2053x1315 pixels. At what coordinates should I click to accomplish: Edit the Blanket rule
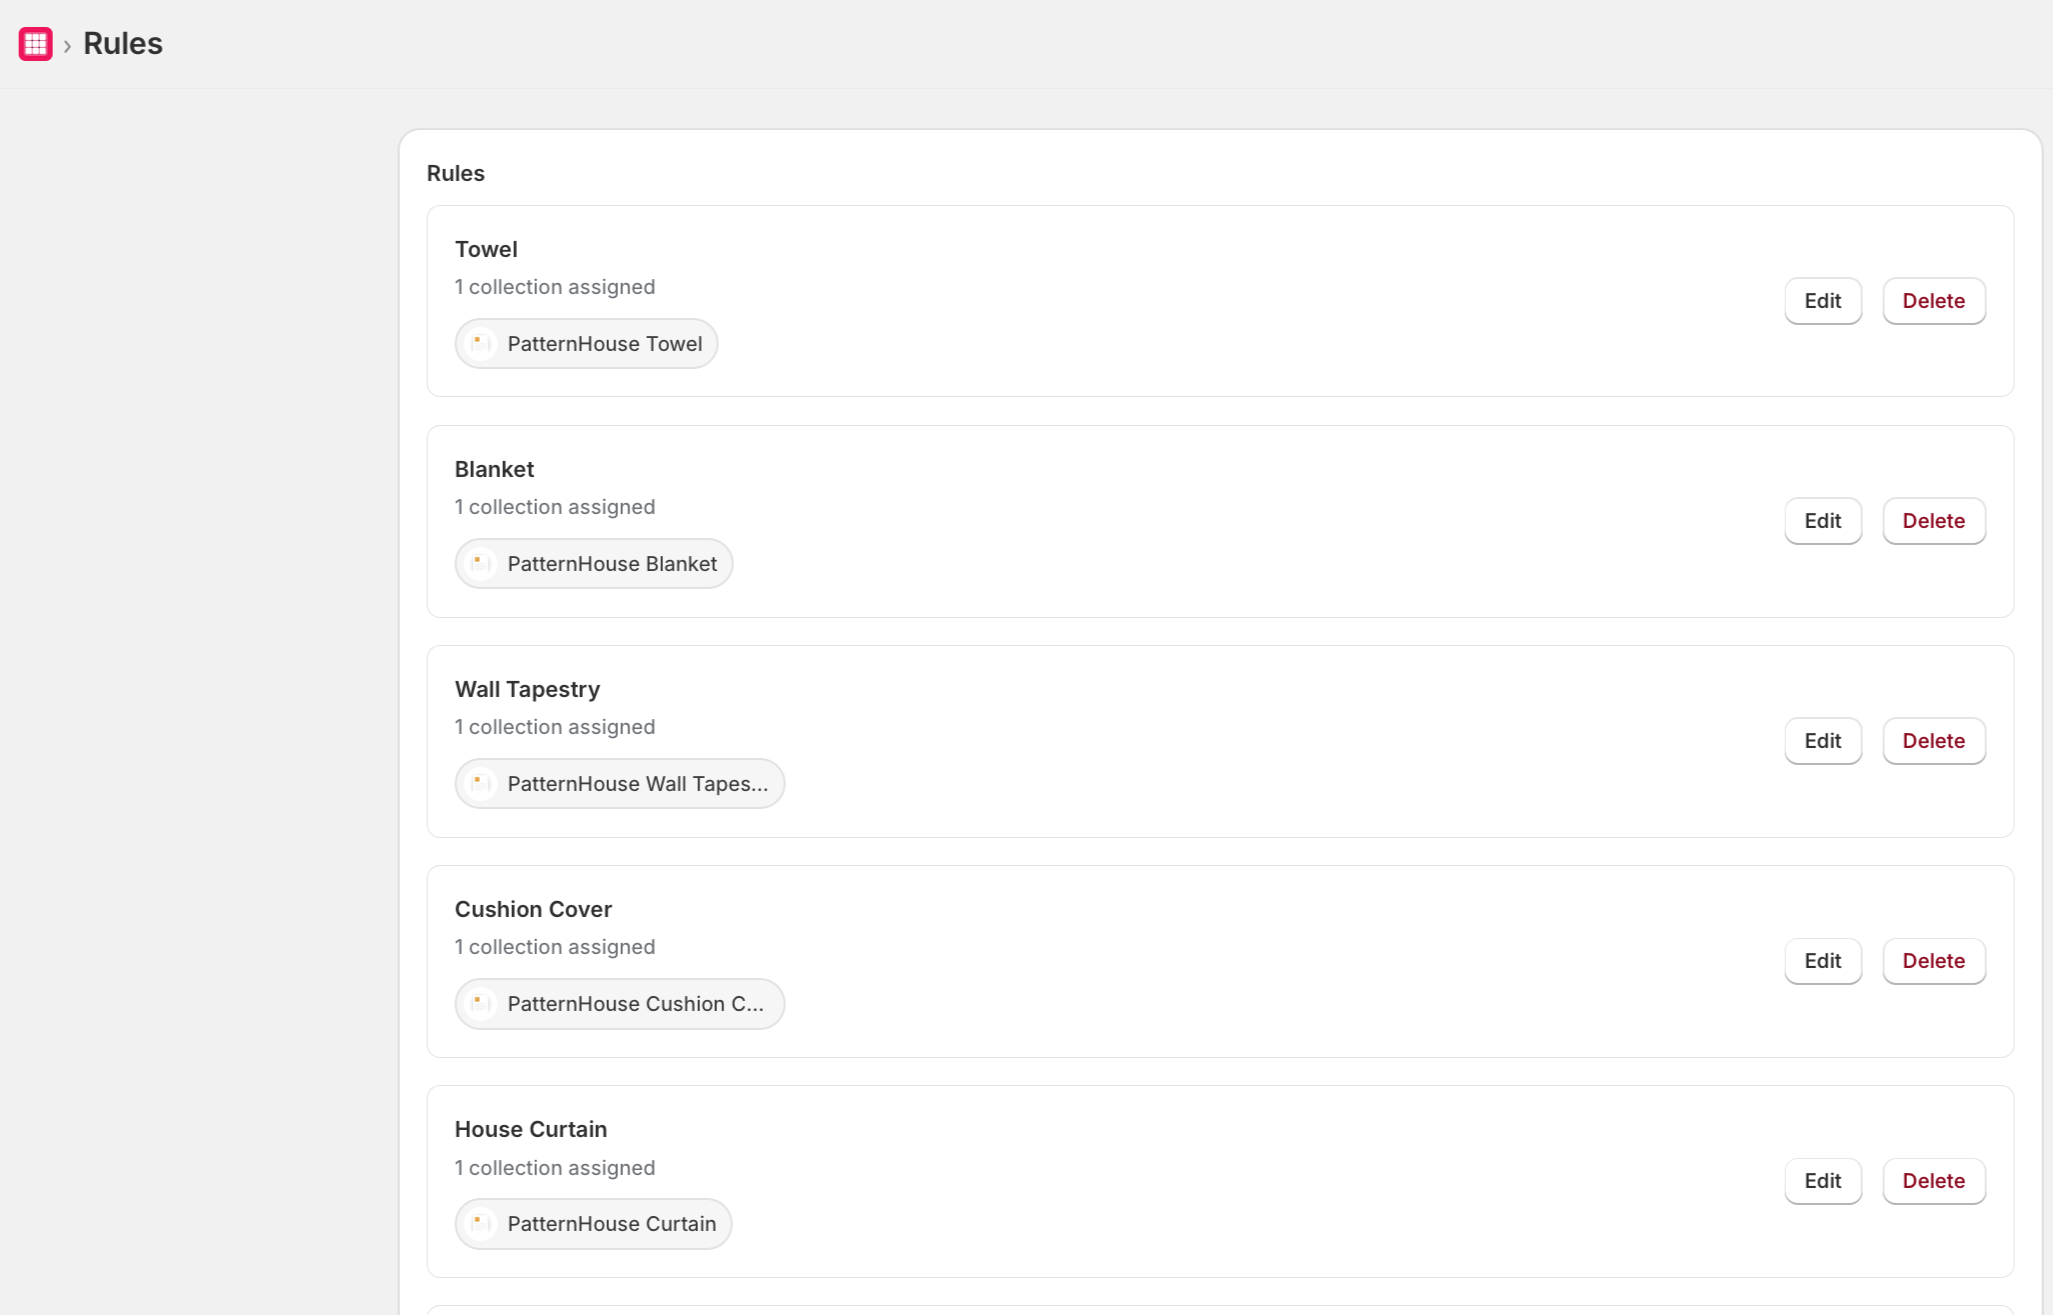pos(1822,521)
